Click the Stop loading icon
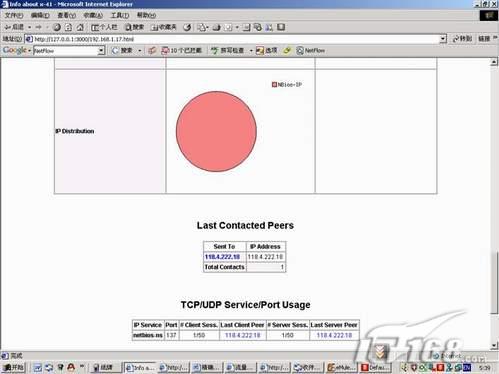499x374 pixels. (x=57, y=27)
